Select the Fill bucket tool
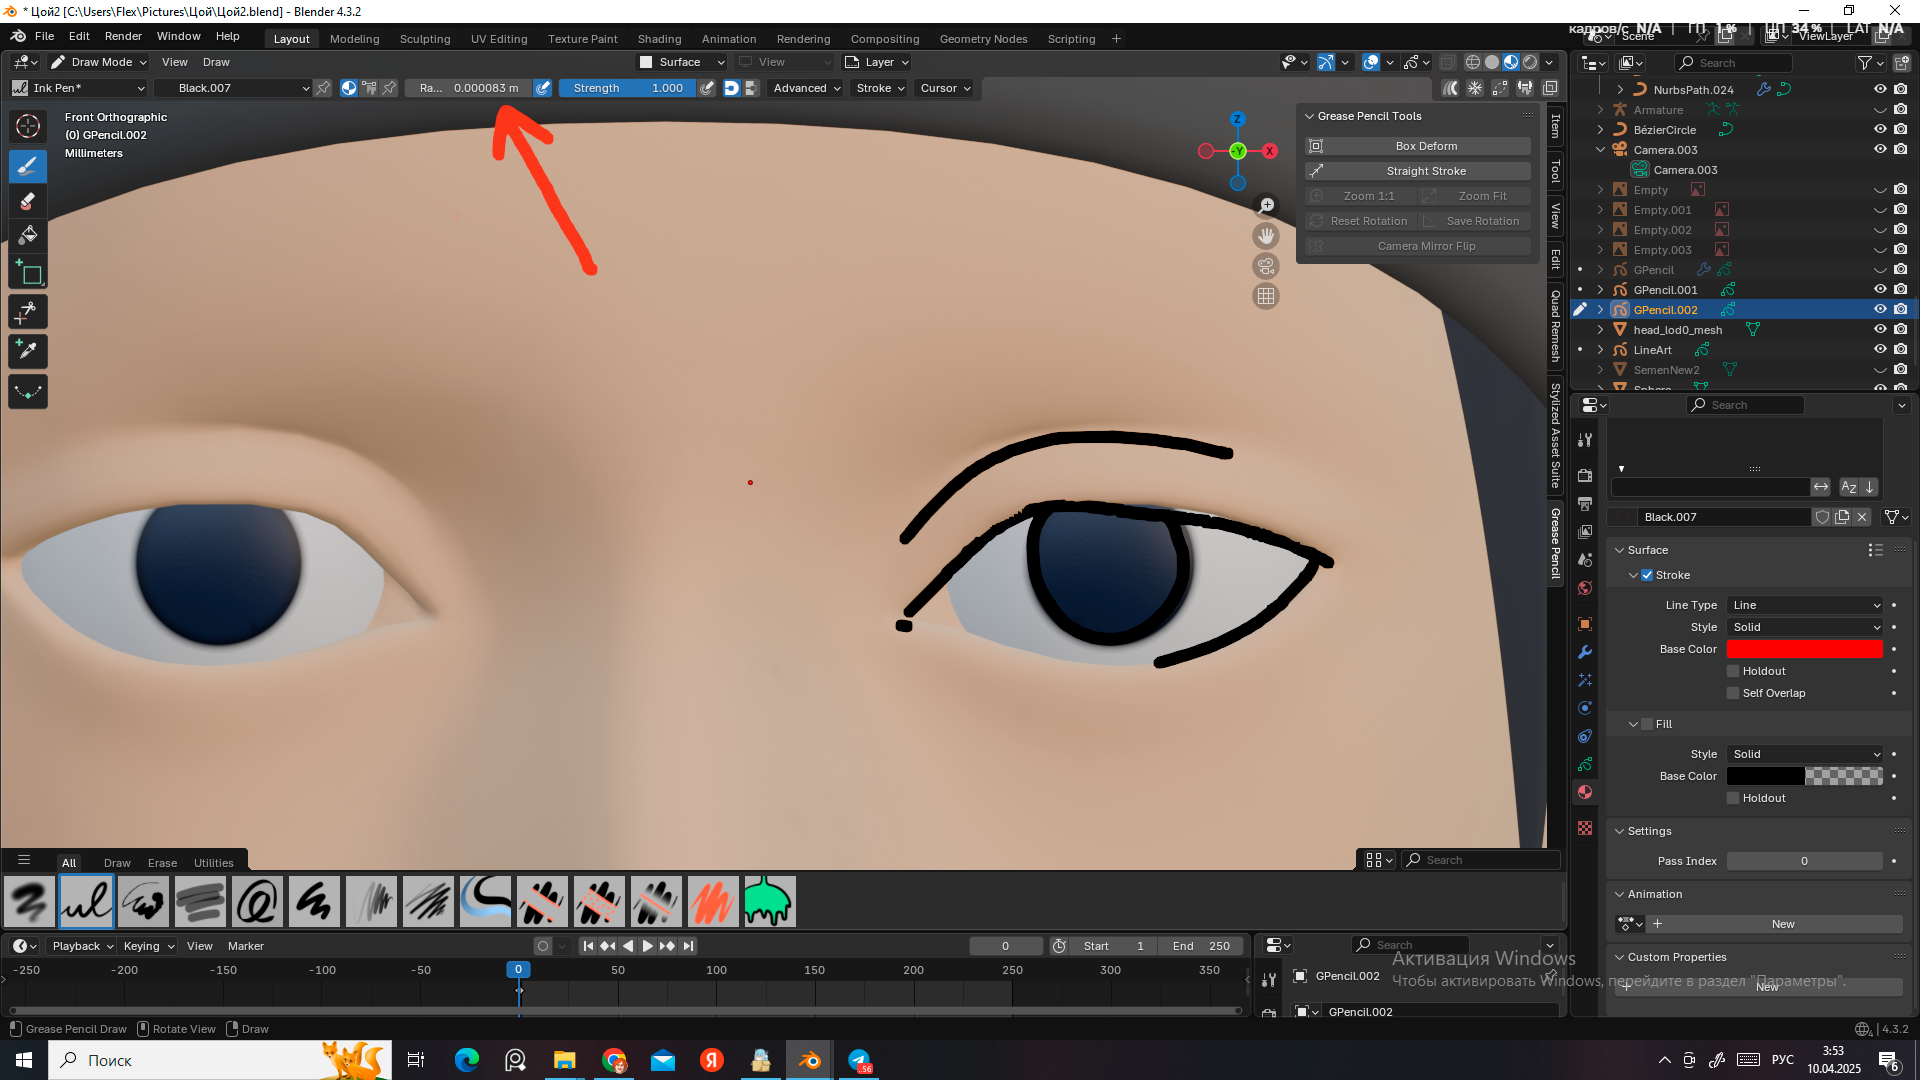 (x=28, y=236)
